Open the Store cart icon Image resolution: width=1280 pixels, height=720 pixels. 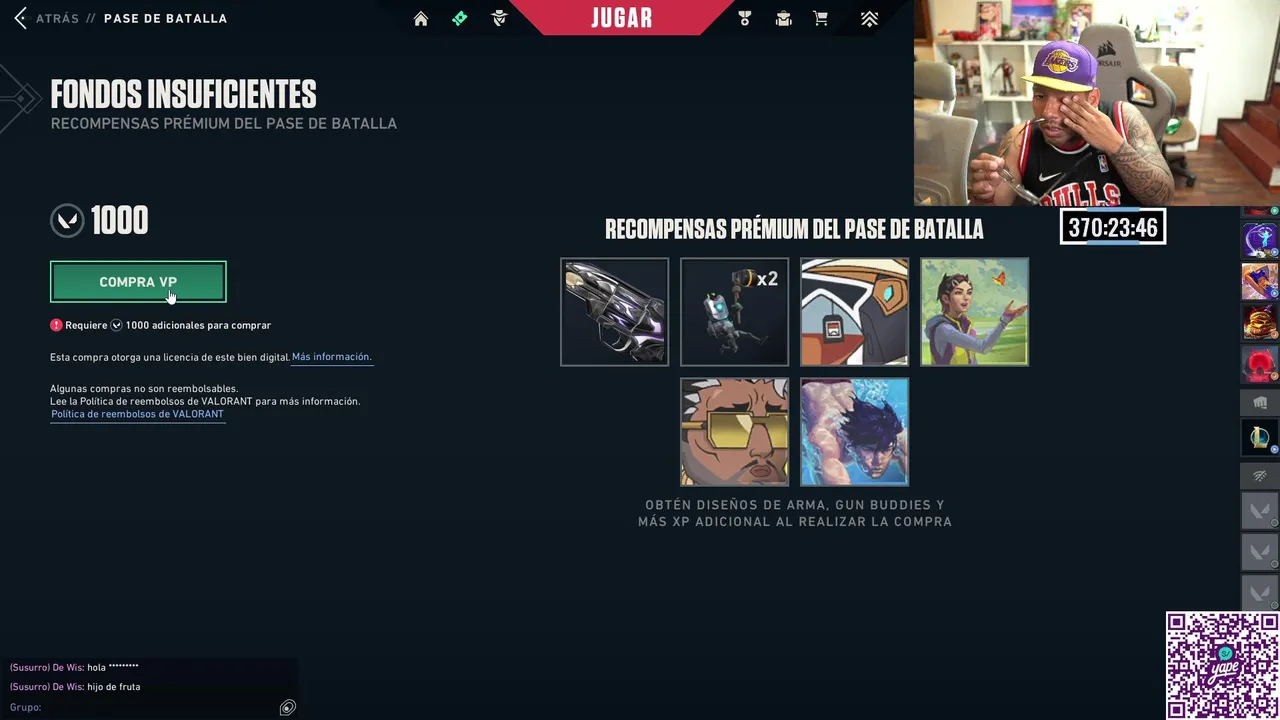(821, 18)
